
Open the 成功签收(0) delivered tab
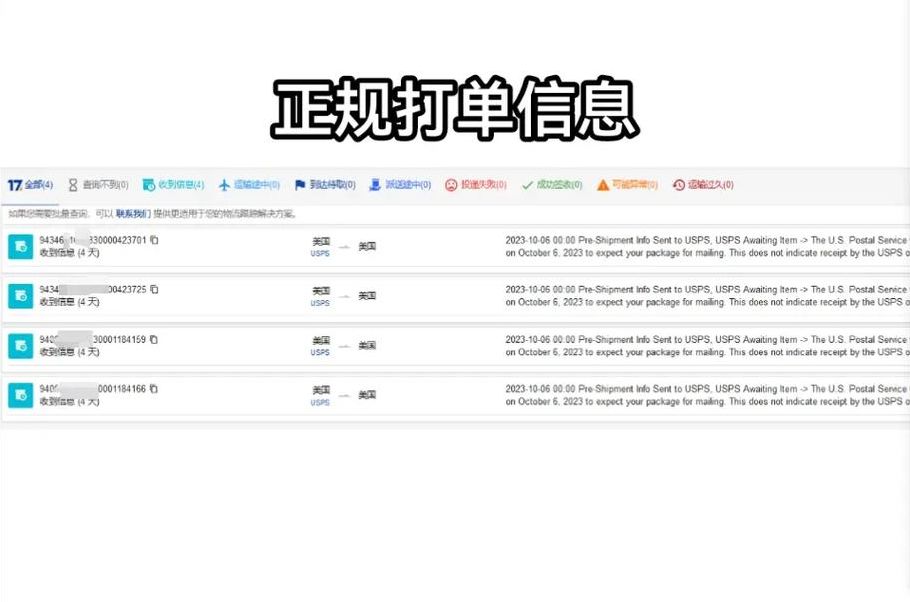pos(551,185)
